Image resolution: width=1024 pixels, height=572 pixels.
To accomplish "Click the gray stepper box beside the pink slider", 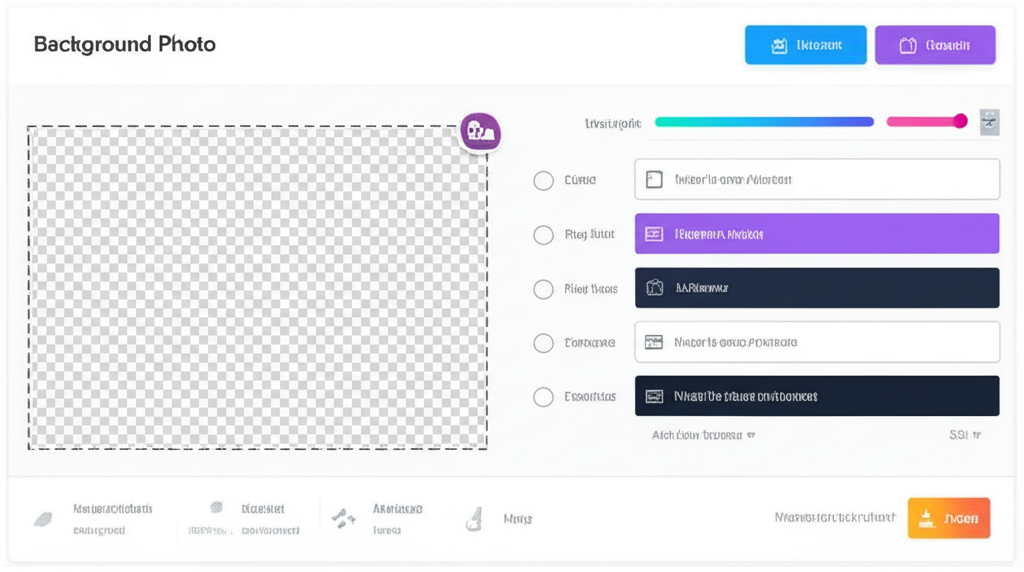I will pyautogui.click(x=989, y=122).
